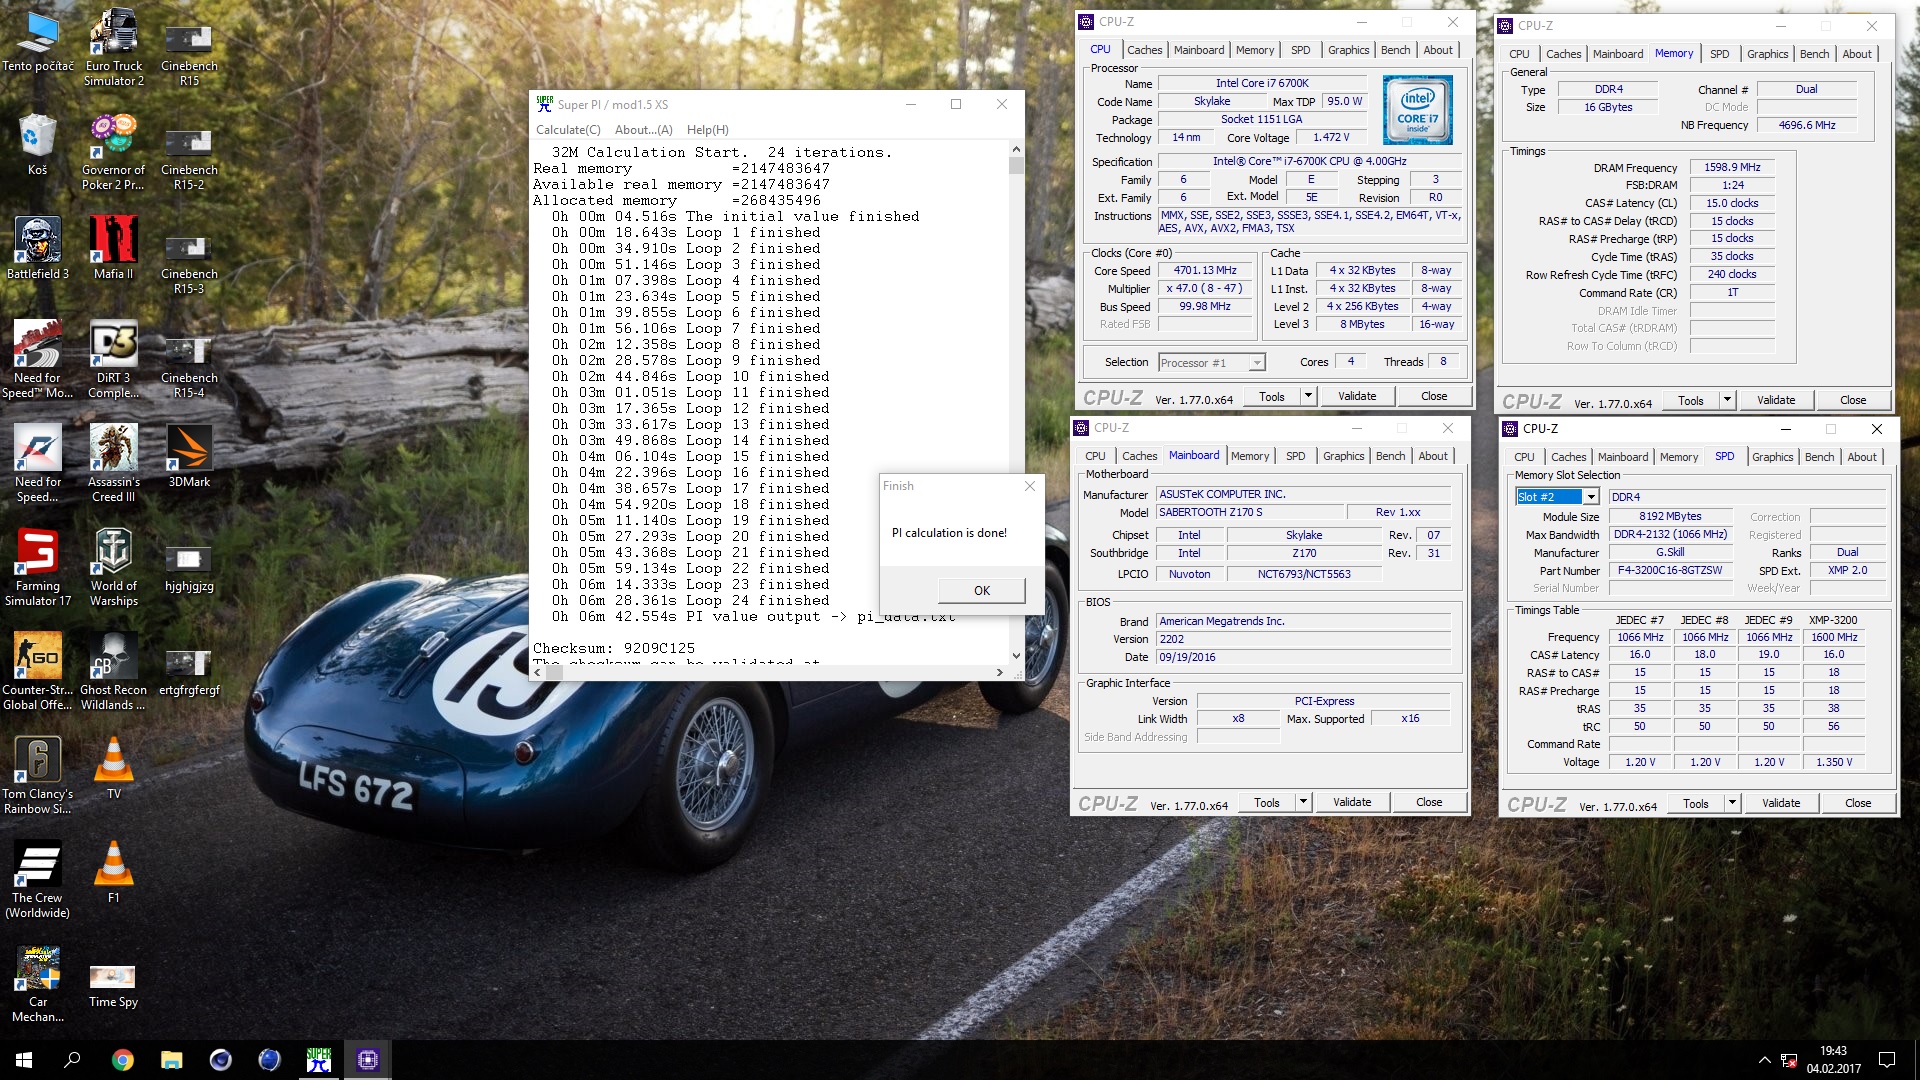
Task: Launch Farming Simulator 17 icon
Action: pos(38,567)
